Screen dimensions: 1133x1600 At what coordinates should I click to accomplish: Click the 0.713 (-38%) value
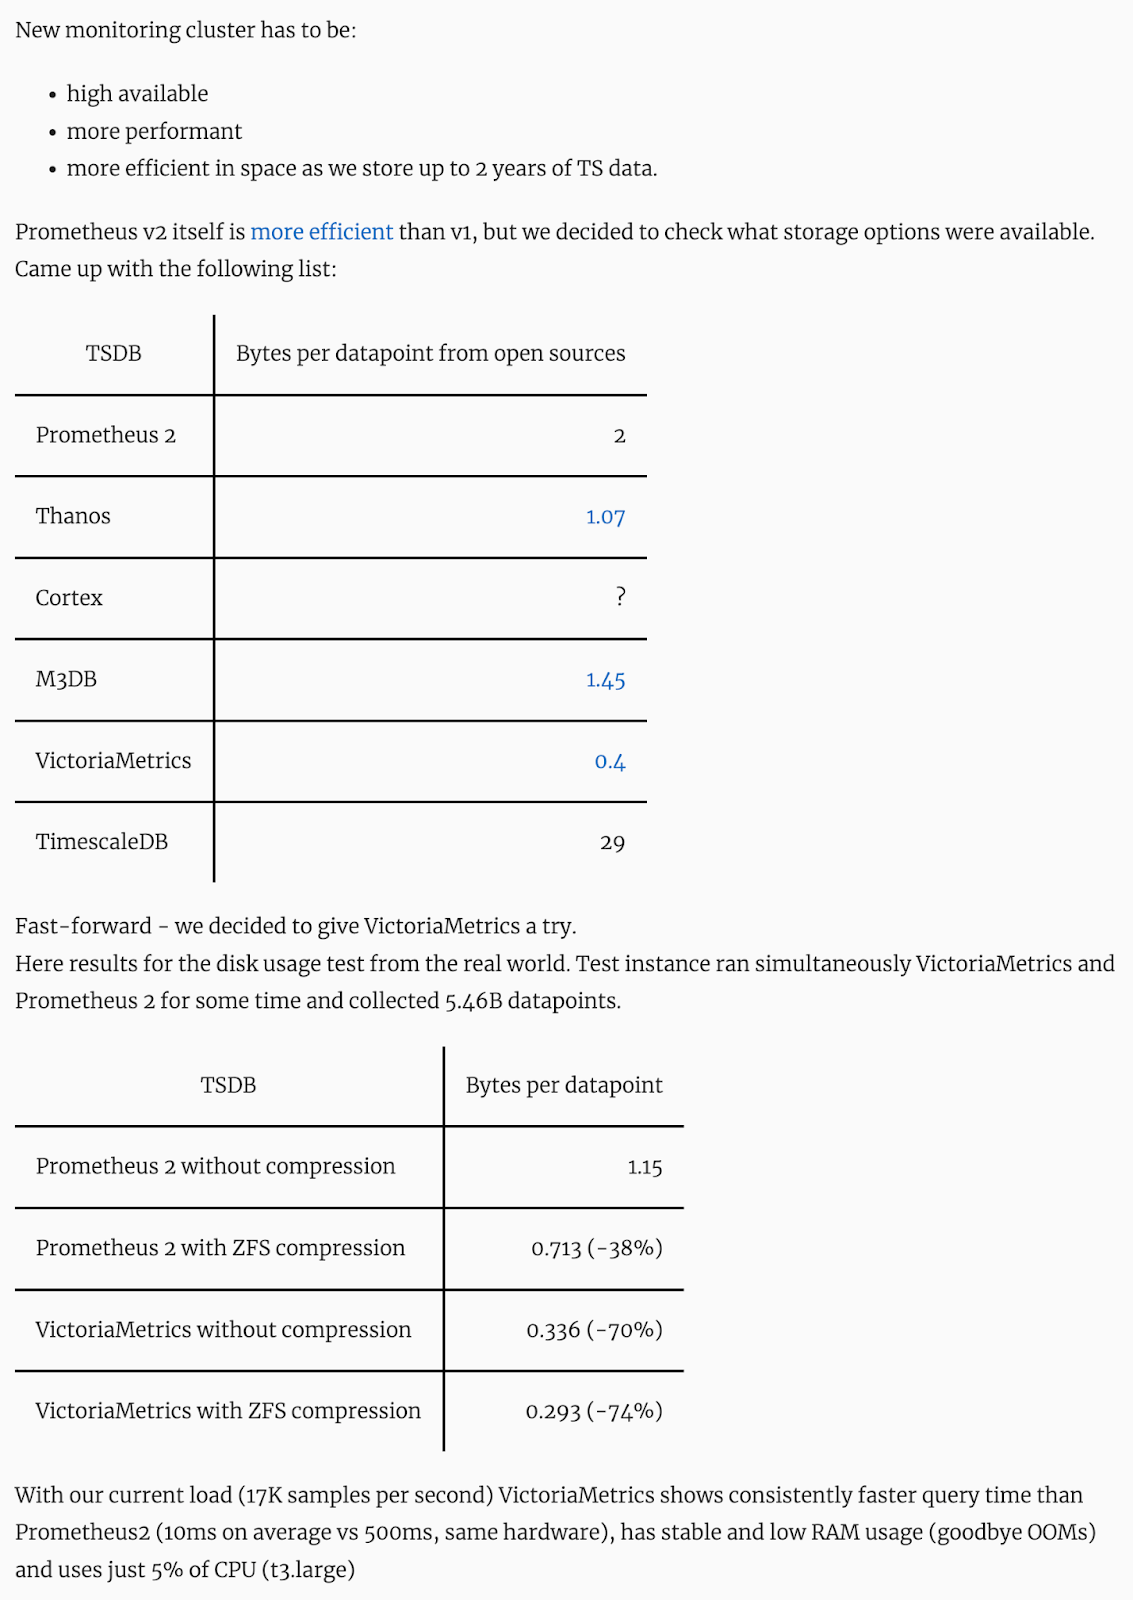596,1248
